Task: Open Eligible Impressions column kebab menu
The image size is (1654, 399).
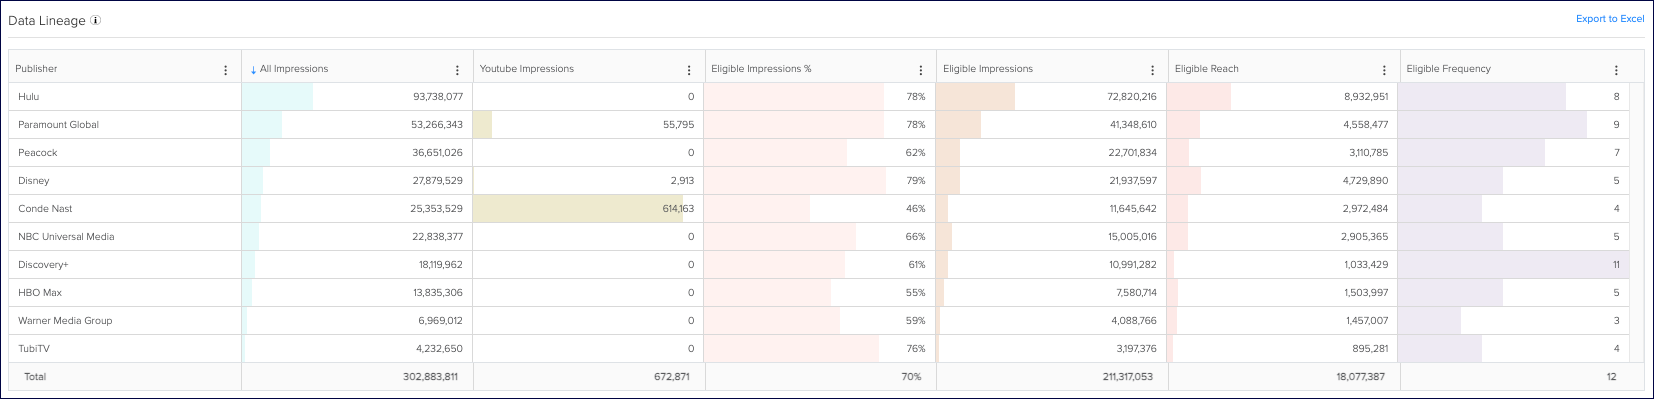Action: (x=1152, y=70)
